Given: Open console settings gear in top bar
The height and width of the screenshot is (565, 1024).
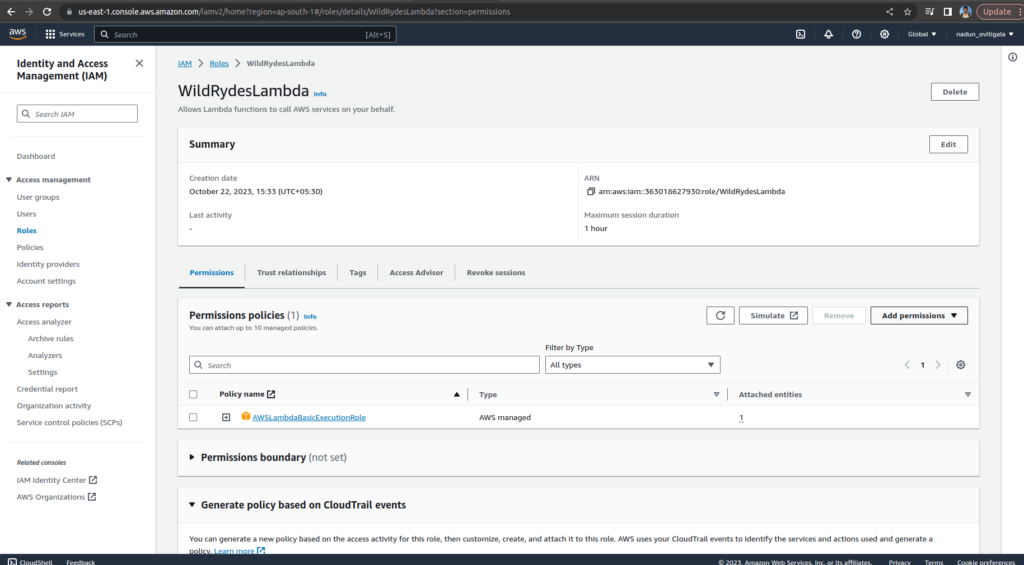Looking at the screenshot, I should click(884, 34).
